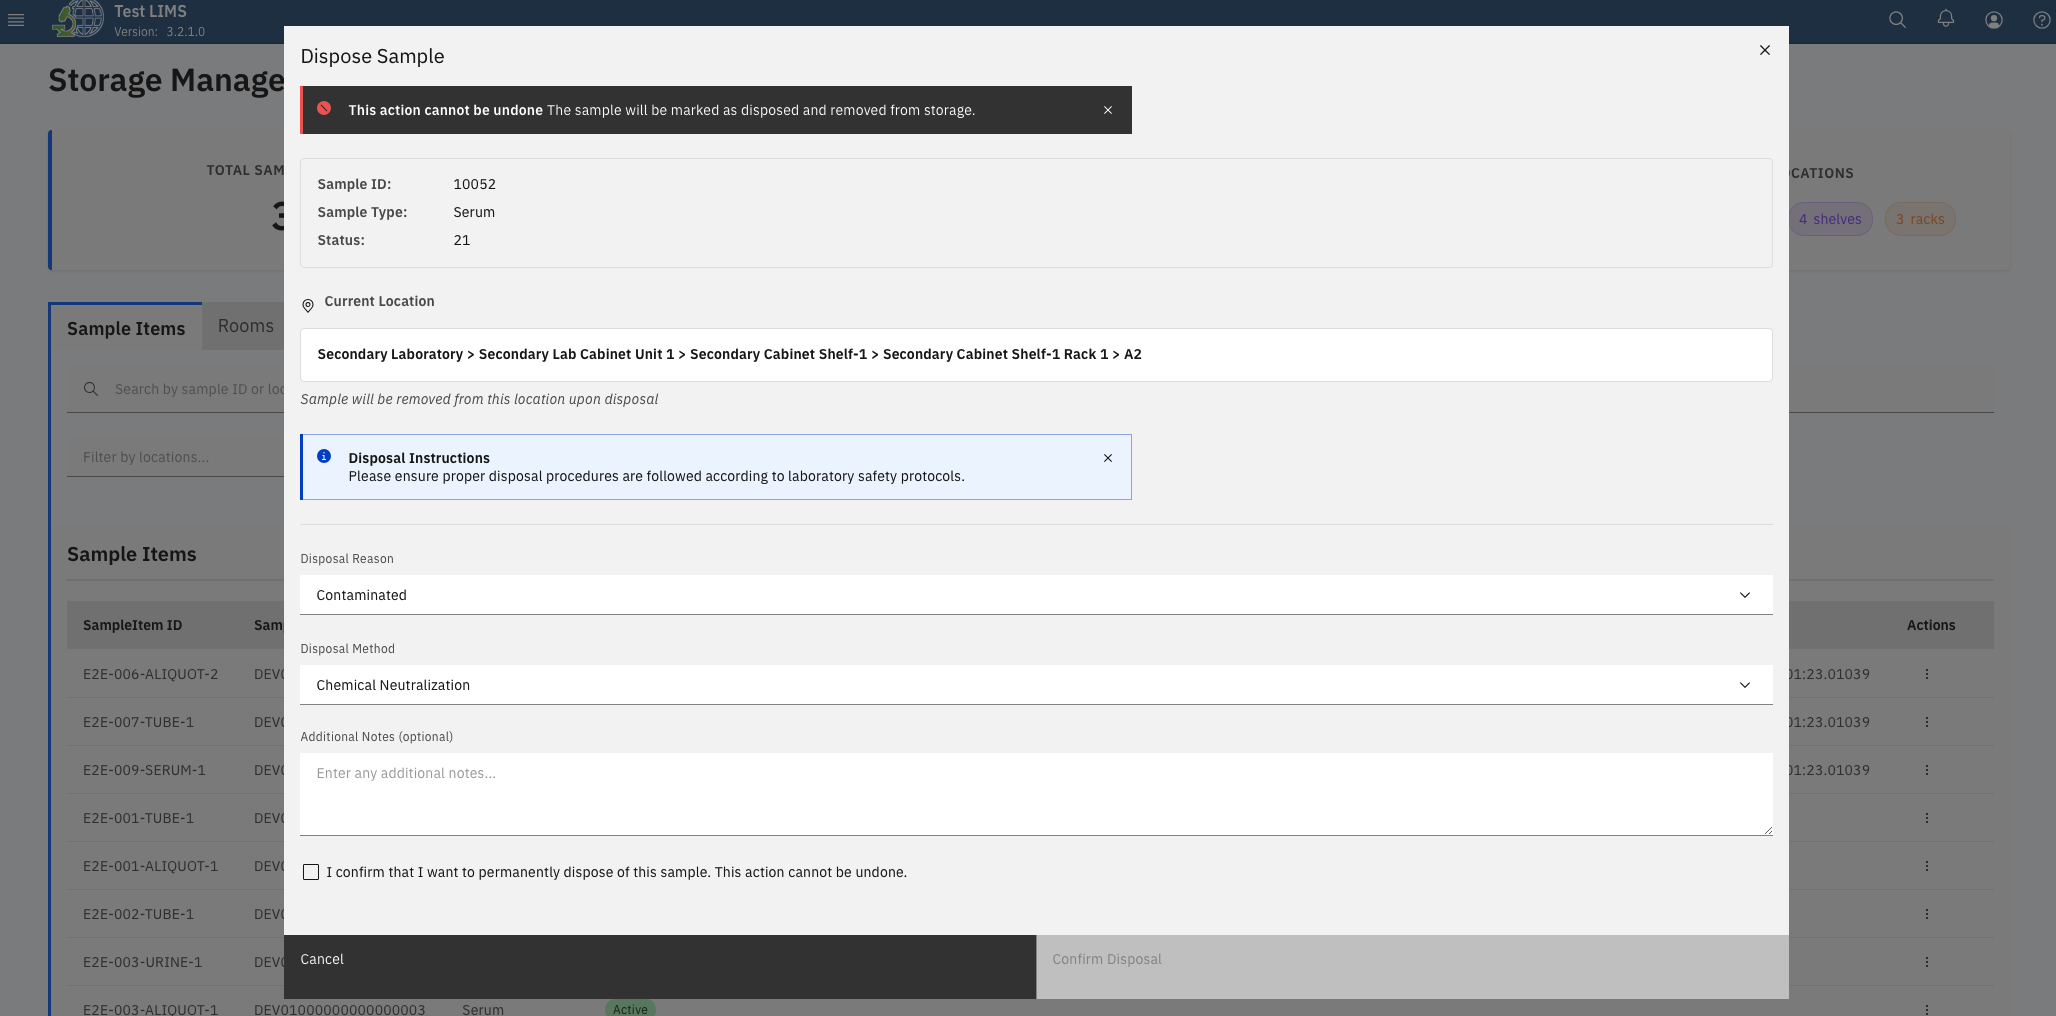Click the location pin icon beside Current Location
This screenshot has height=1016, width=2056.
pyautogui.click(x=308, y=305)
